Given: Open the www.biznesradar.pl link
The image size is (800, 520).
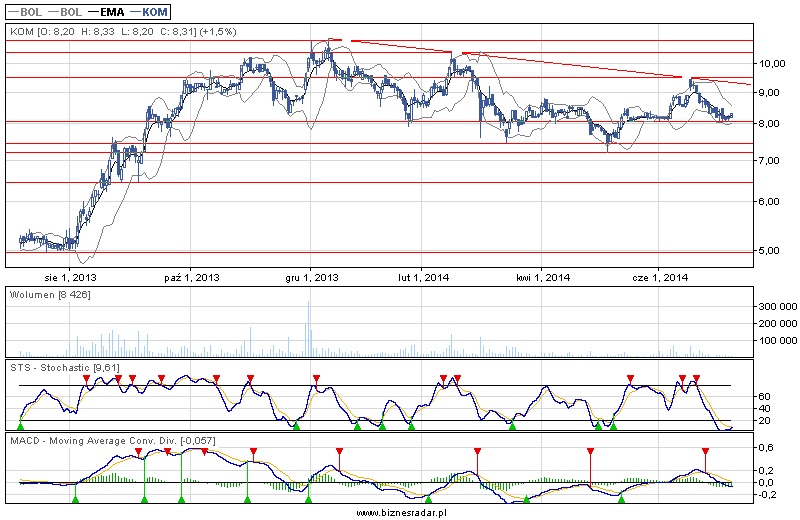Looking at the screenshot, I should click(x=402, y=513).
